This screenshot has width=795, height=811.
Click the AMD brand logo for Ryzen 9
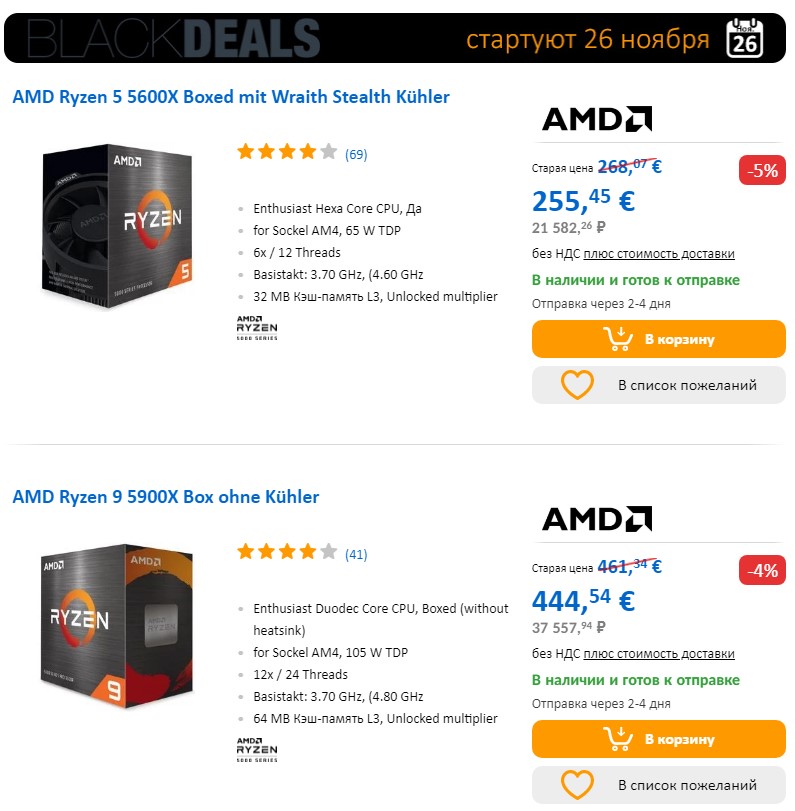[x=597, y=518]
